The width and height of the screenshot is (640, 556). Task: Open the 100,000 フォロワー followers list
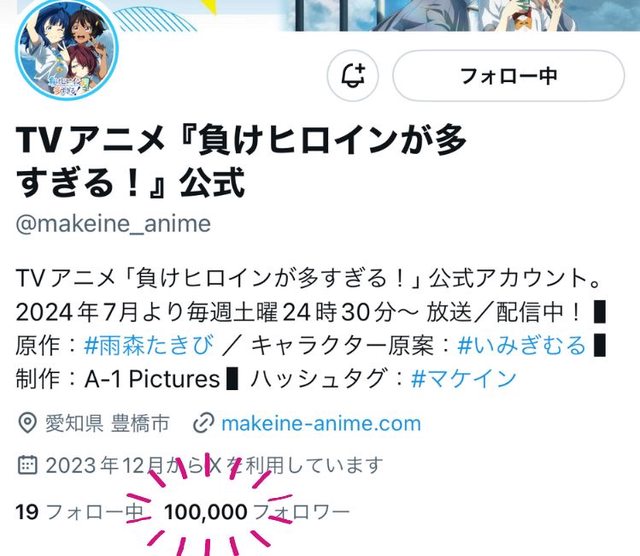(256, 512)
